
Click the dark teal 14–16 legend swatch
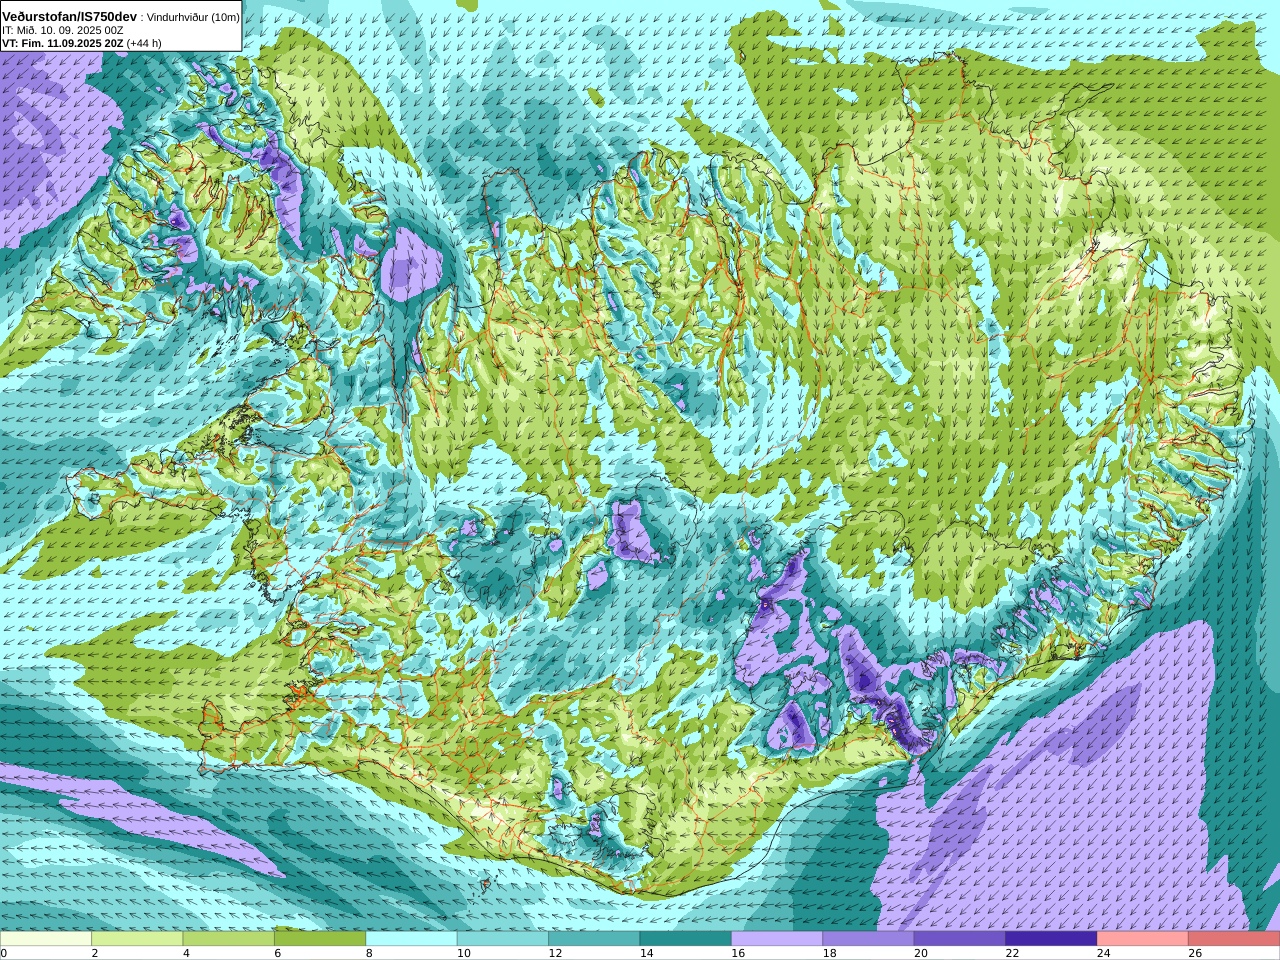[x=686, y=939]
